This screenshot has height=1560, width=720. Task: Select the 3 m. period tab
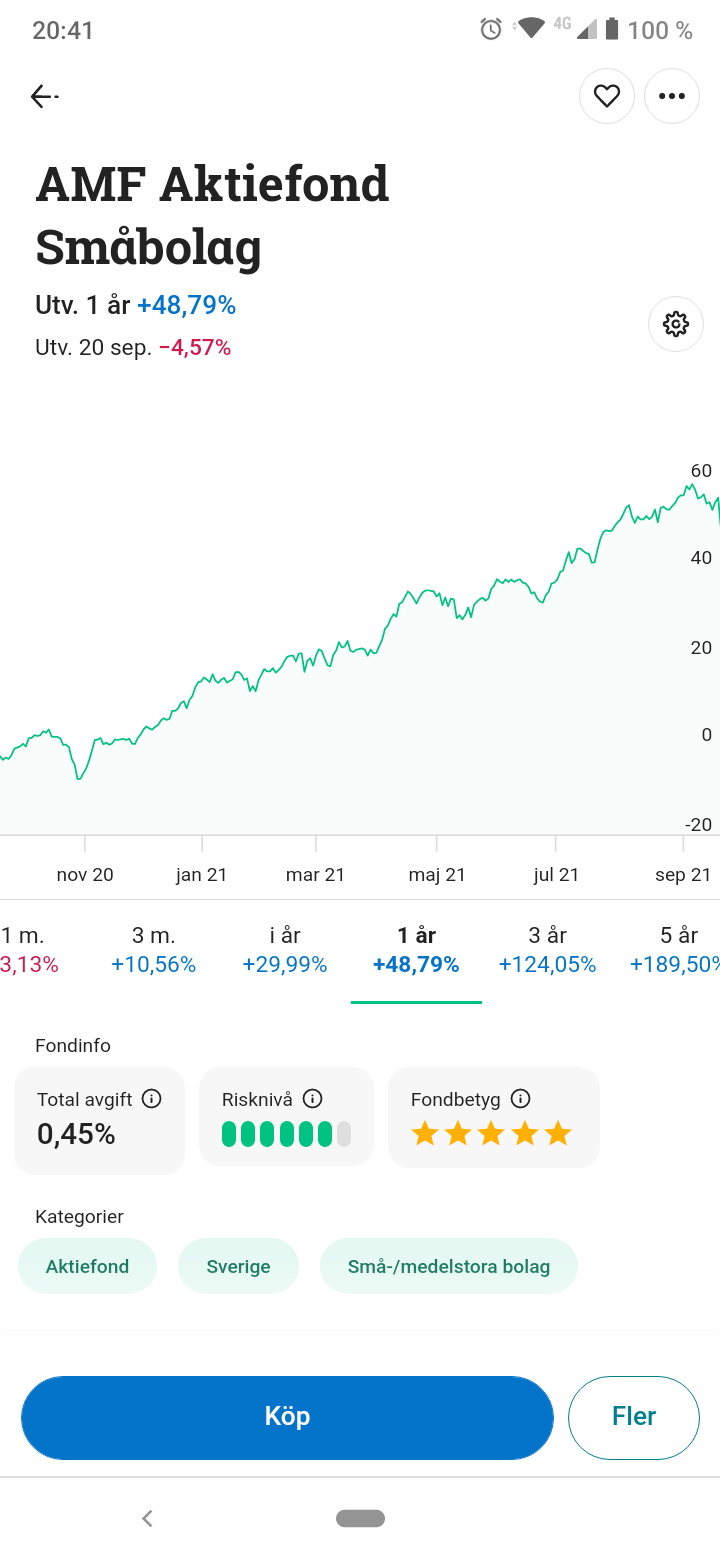coord(153,949)
